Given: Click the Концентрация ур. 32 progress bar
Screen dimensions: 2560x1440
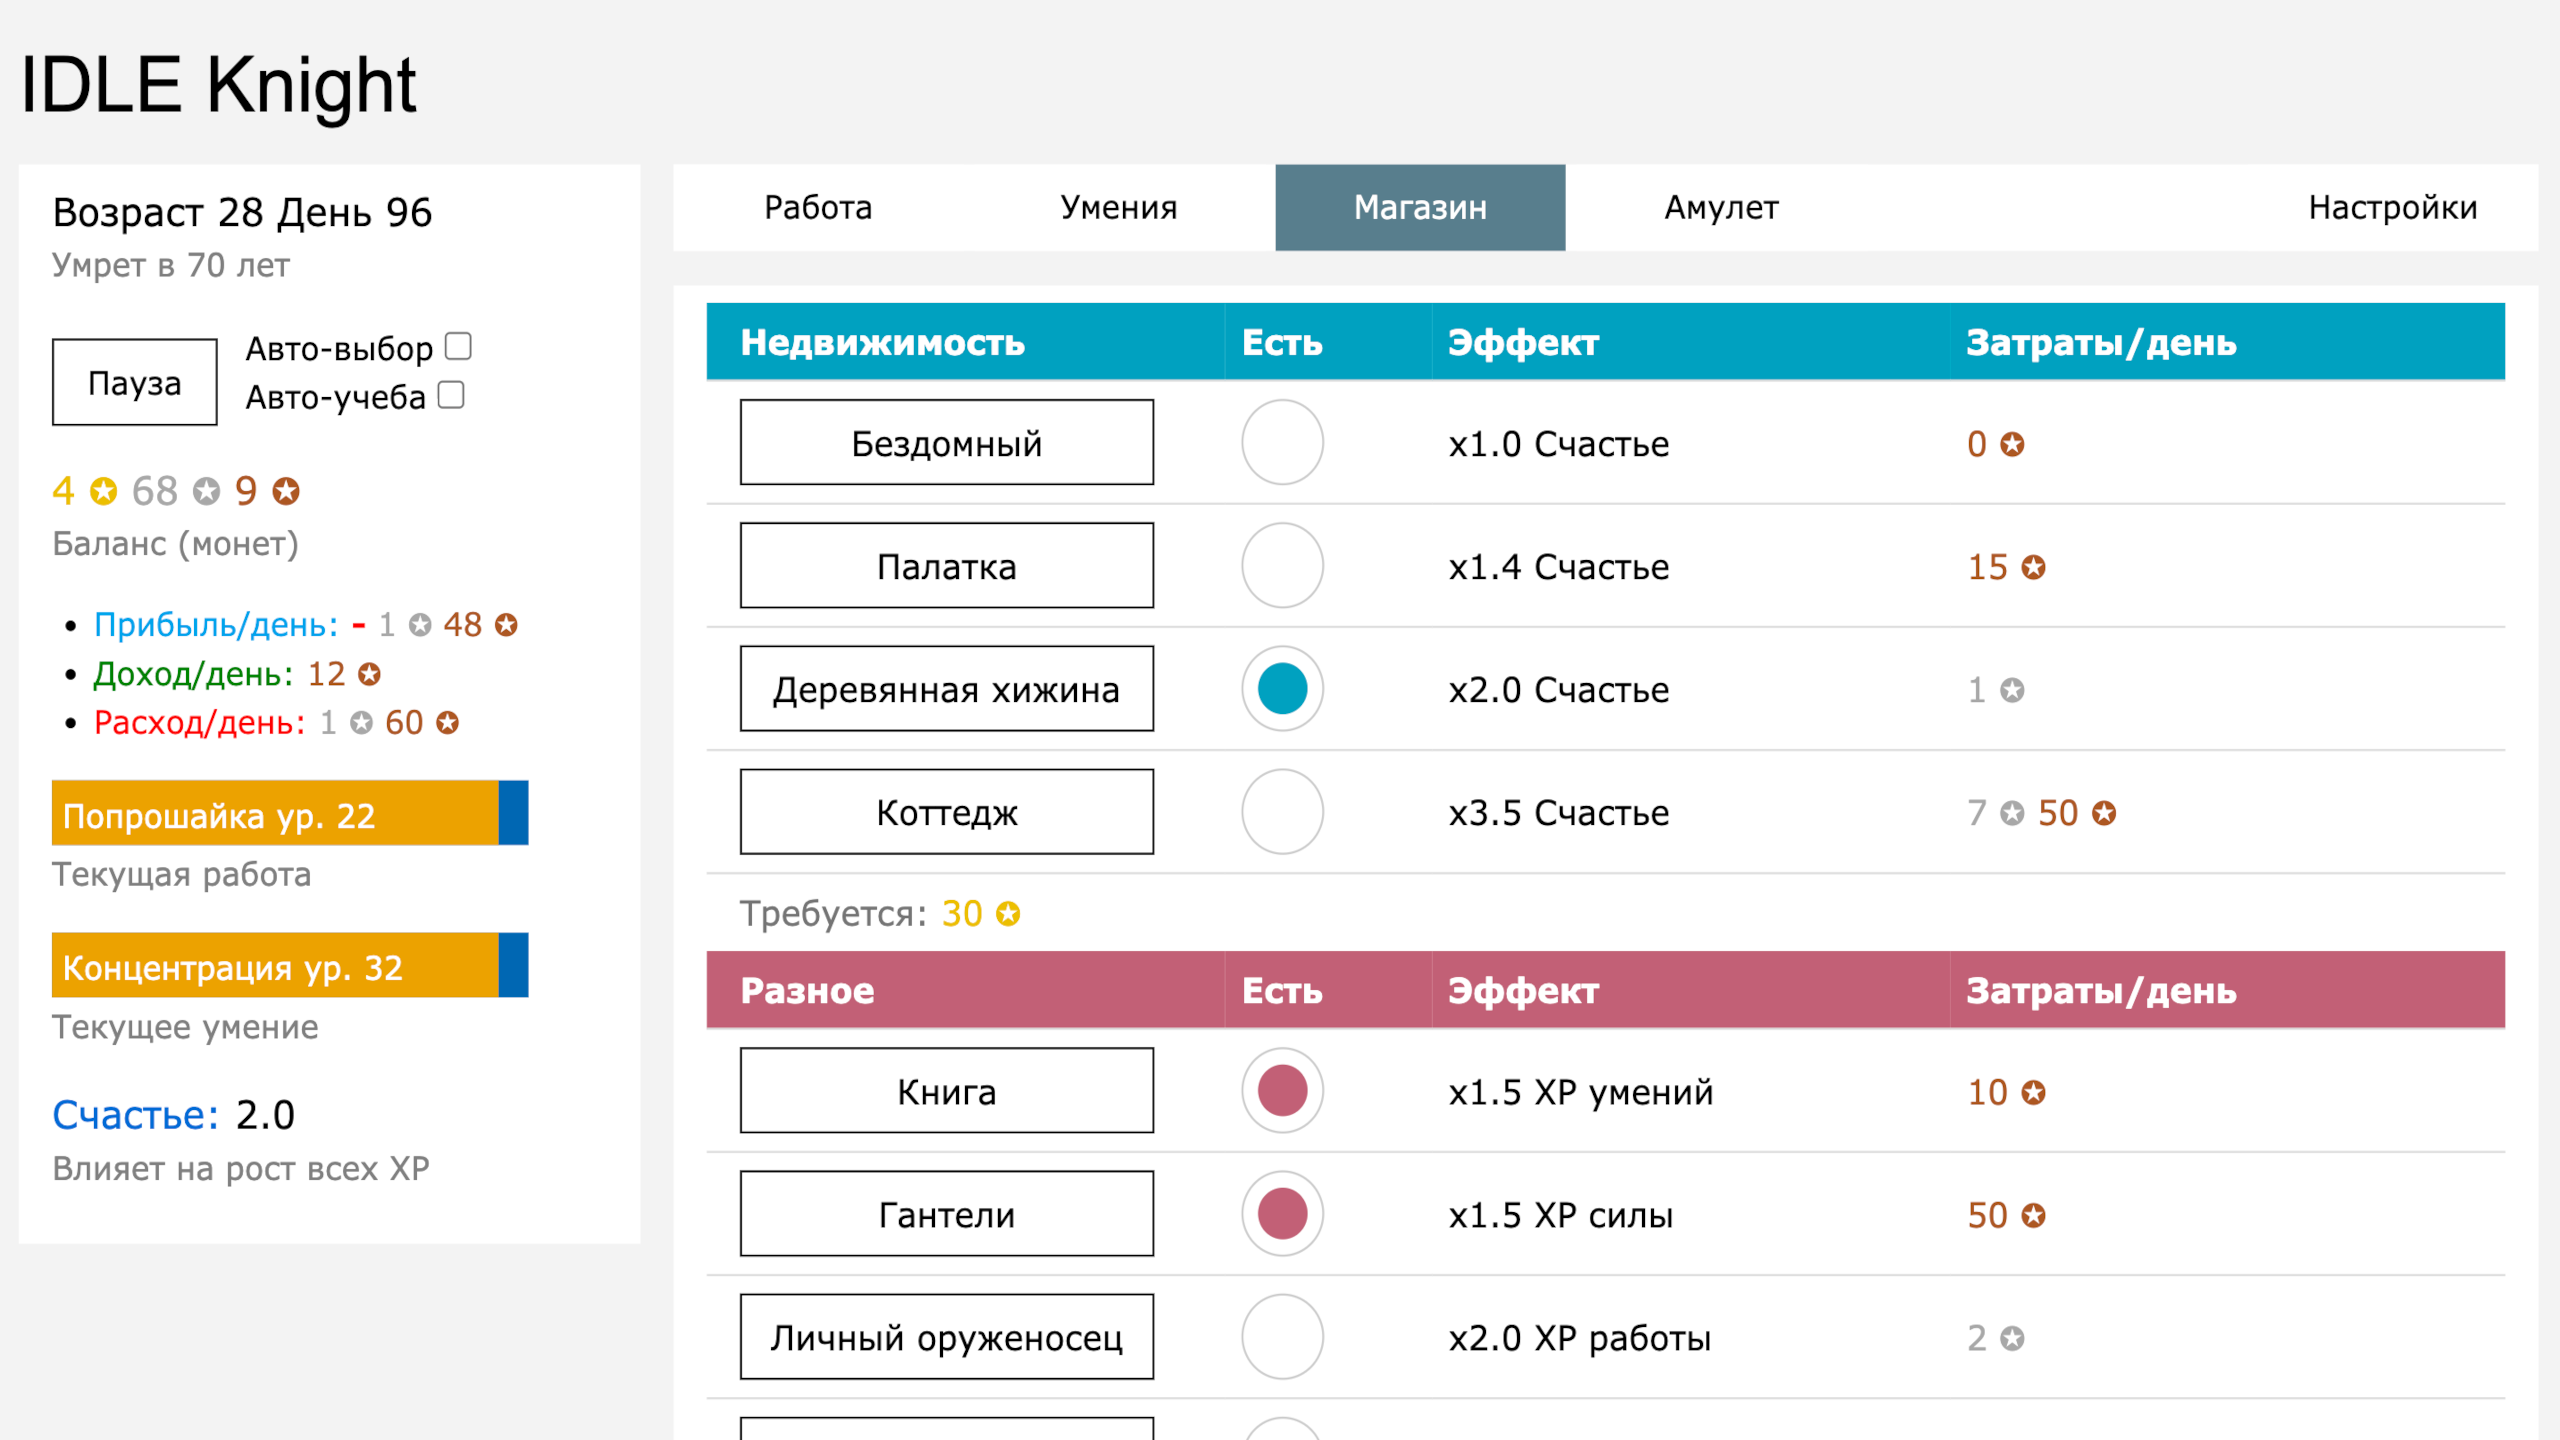Looking at the screenshot, I should click(289, 965).
